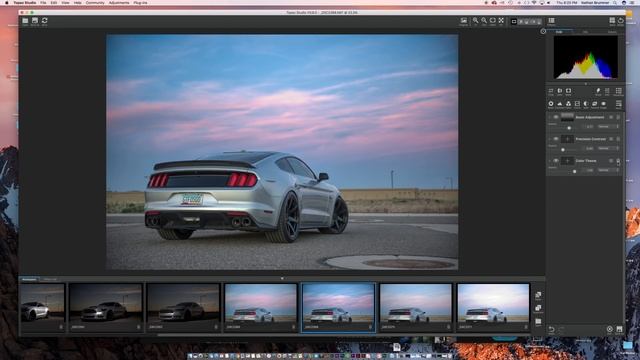This screenshot has width=640, height=360.
Task: Open the File menu in the menu bar
Action: point(43,2)
